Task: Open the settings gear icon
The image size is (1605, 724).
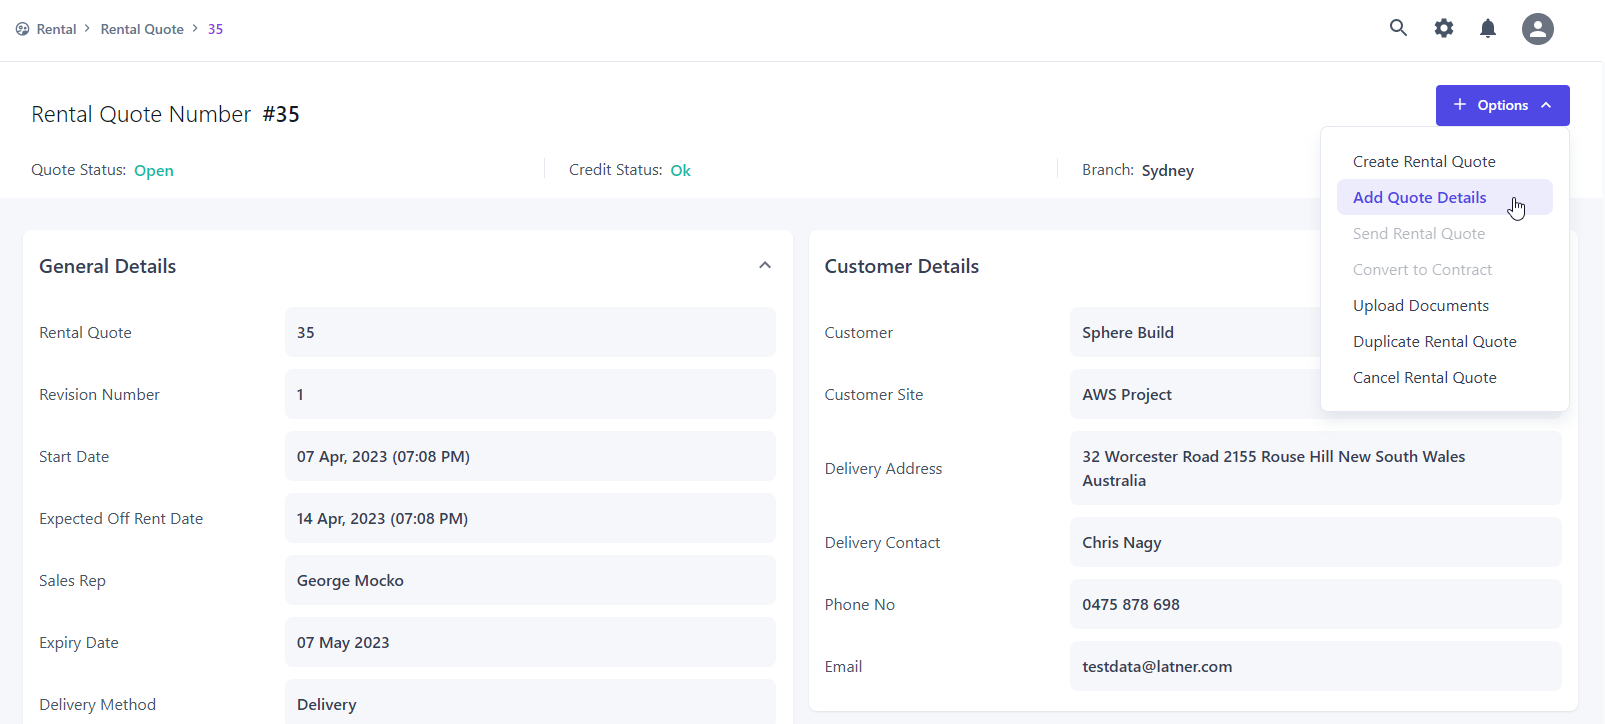Action: pos(1443,28)
